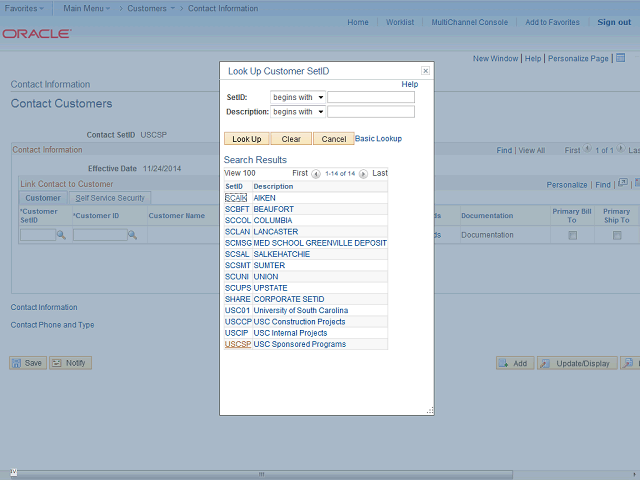640x480 pixels.
Task: Open the Customer SetID lookup magnifier
Action: tap(61, 235)
